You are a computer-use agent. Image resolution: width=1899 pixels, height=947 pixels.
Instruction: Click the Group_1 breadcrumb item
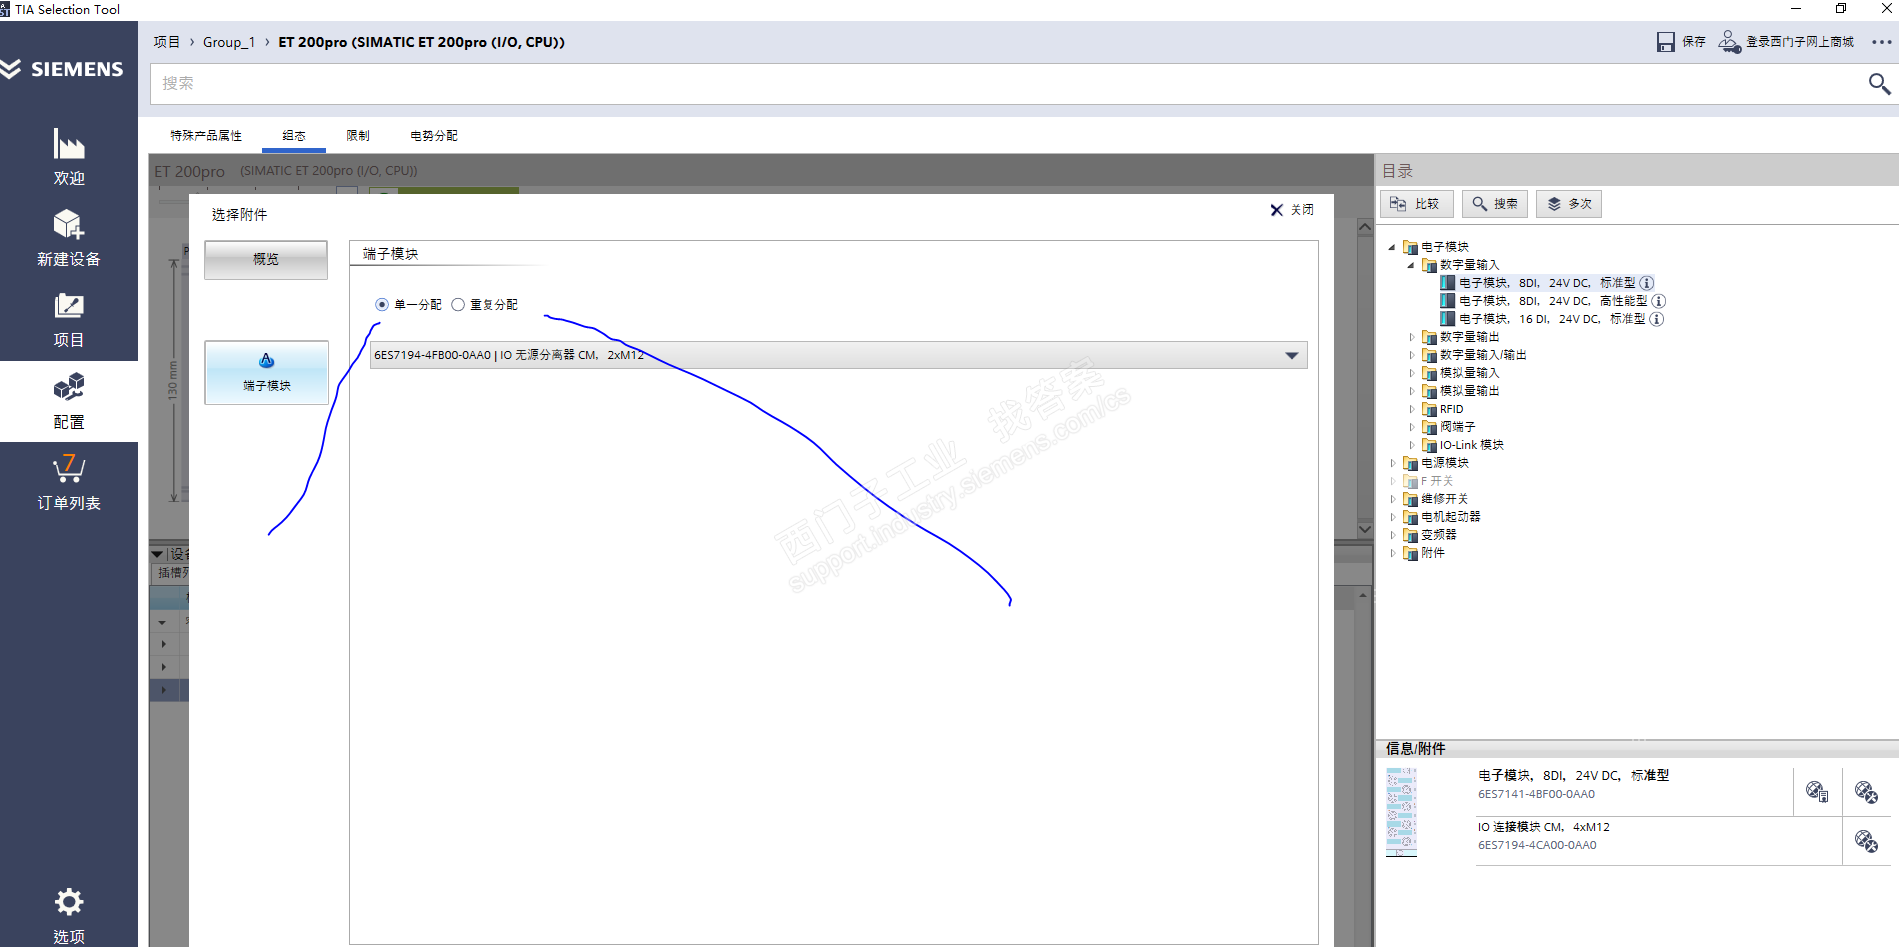229,42
